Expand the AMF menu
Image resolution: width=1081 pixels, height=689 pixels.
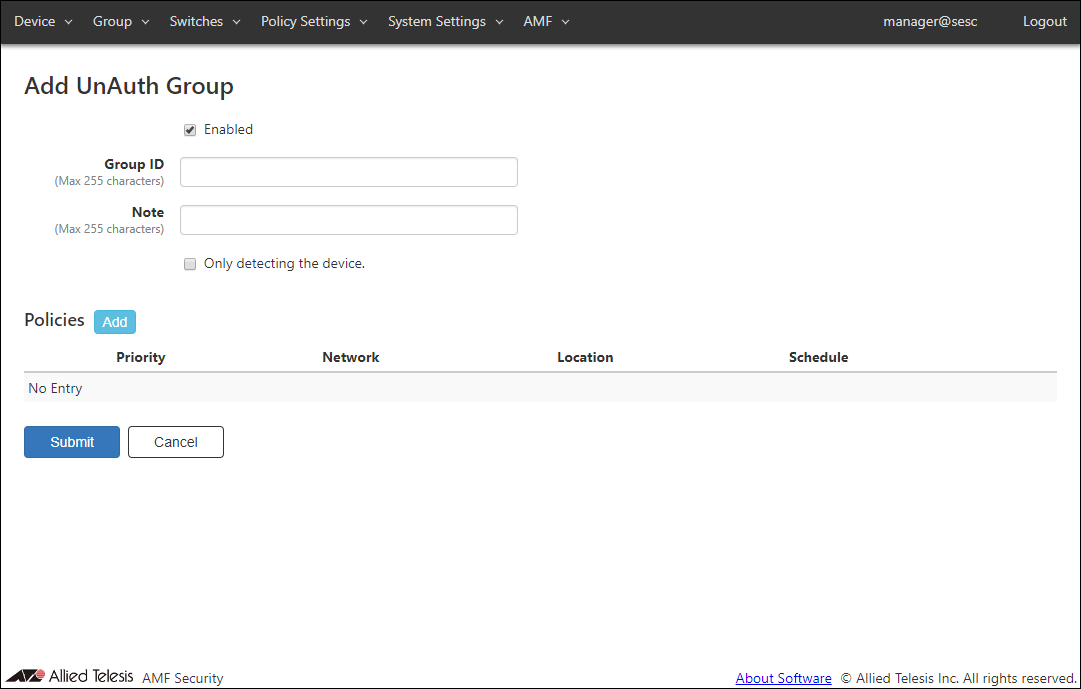(546, 22)
